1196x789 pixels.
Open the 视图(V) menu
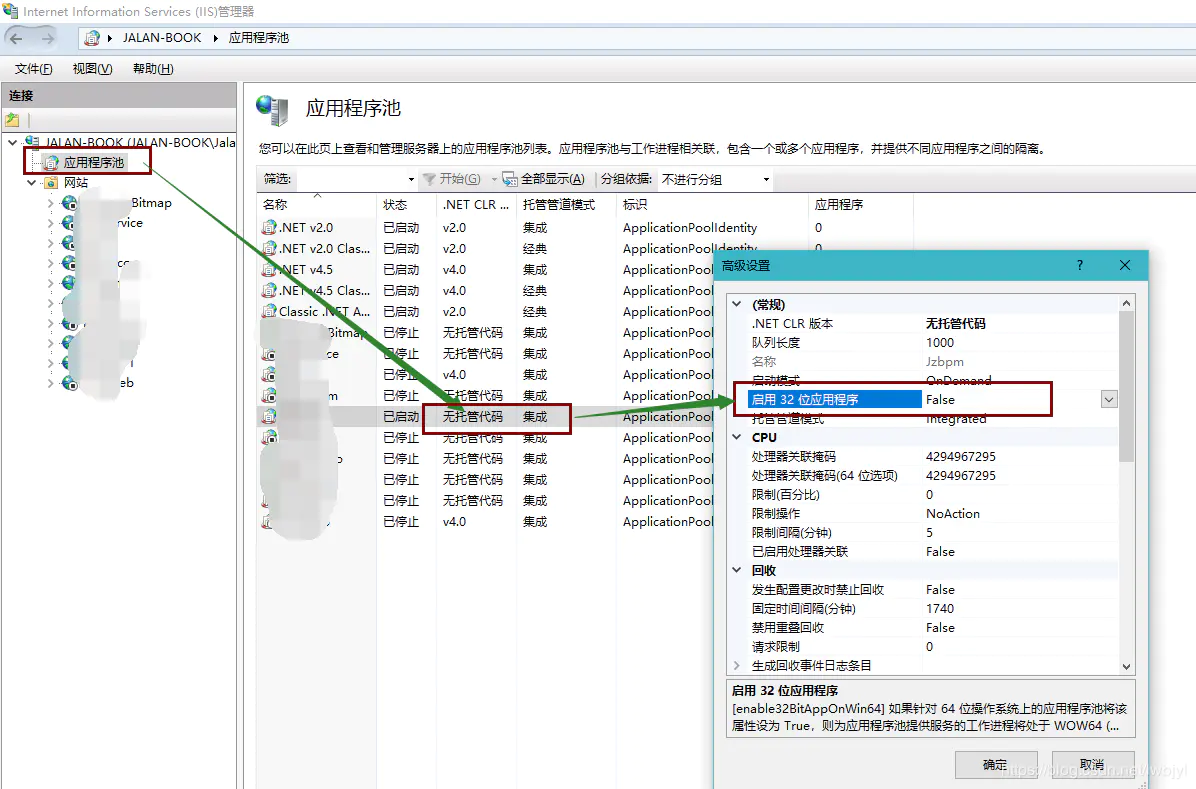point(92,68)
